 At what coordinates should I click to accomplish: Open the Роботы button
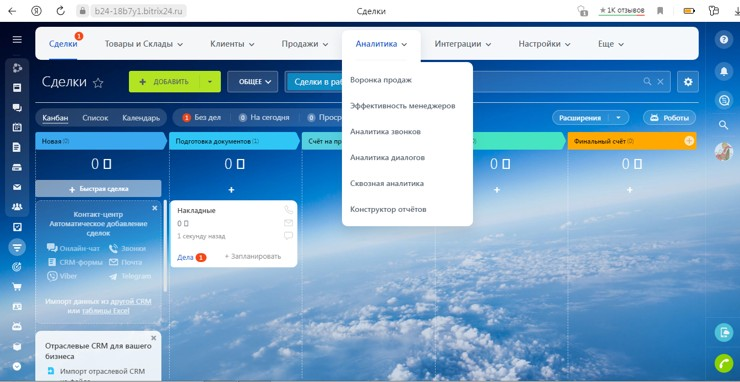669,118
